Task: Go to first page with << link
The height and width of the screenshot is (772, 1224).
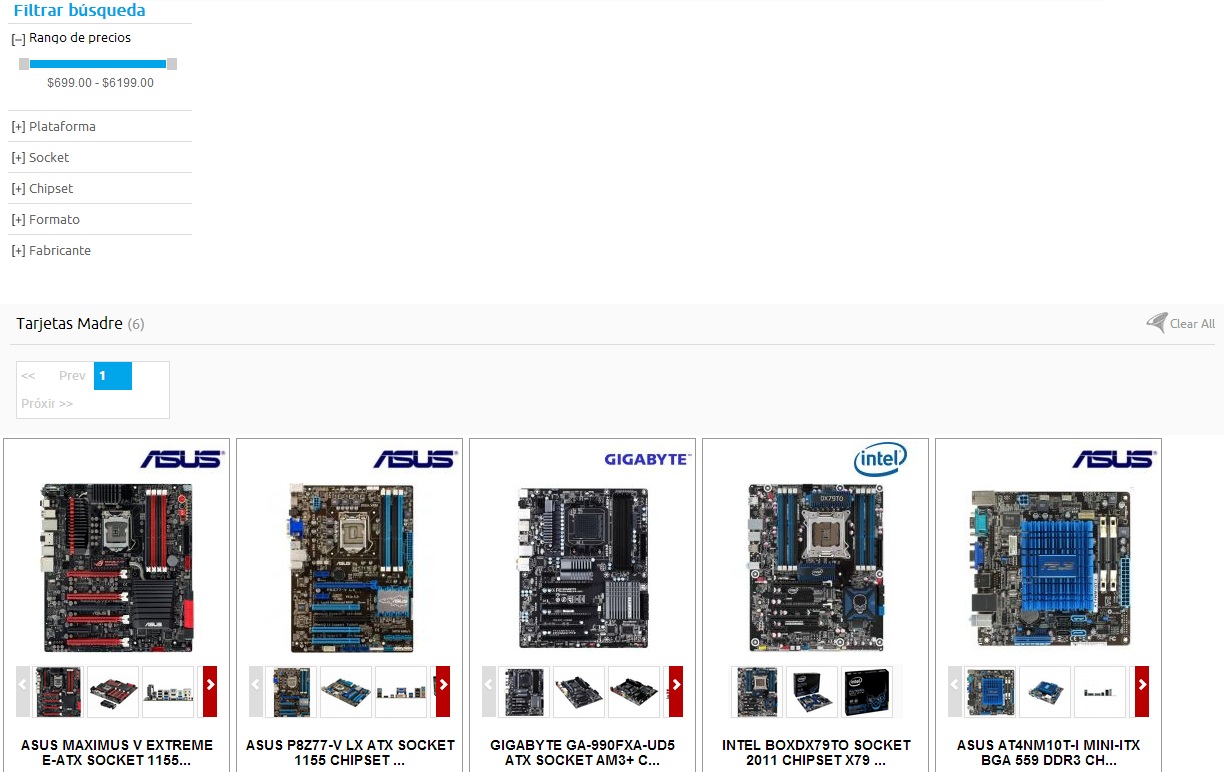Action: [28, 376]
